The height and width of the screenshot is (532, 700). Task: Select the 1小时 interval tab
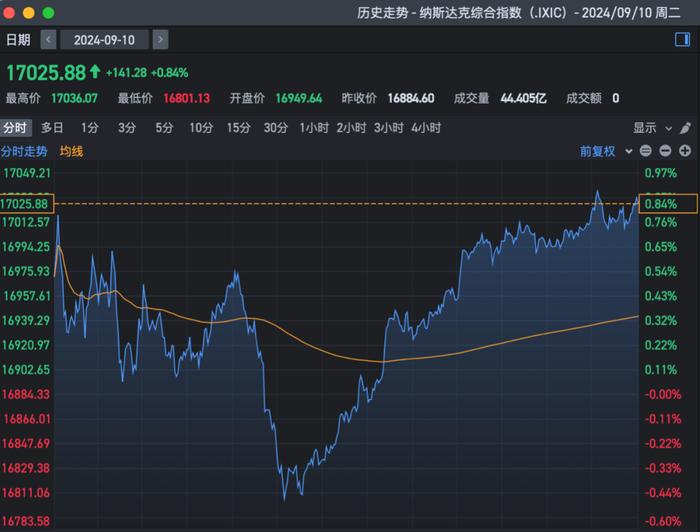[x=314, y=128]
